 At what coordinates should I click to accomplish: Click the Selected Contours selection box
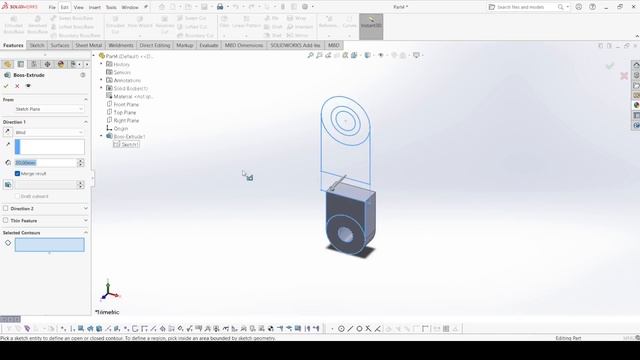(x=50, y=245)
